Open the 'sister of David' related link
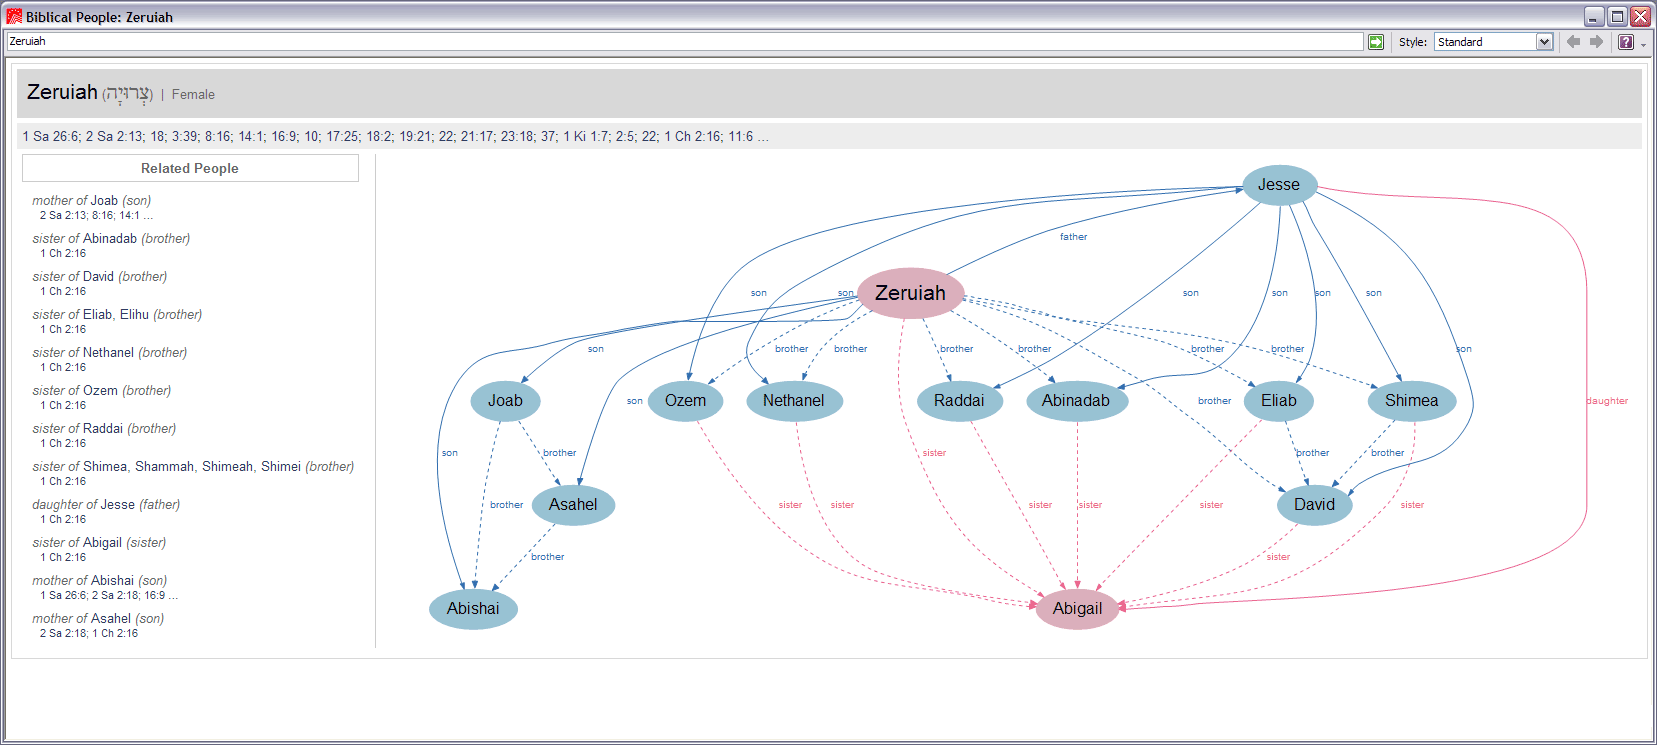This screenshot has width=1657, height=745. (99, 277)
